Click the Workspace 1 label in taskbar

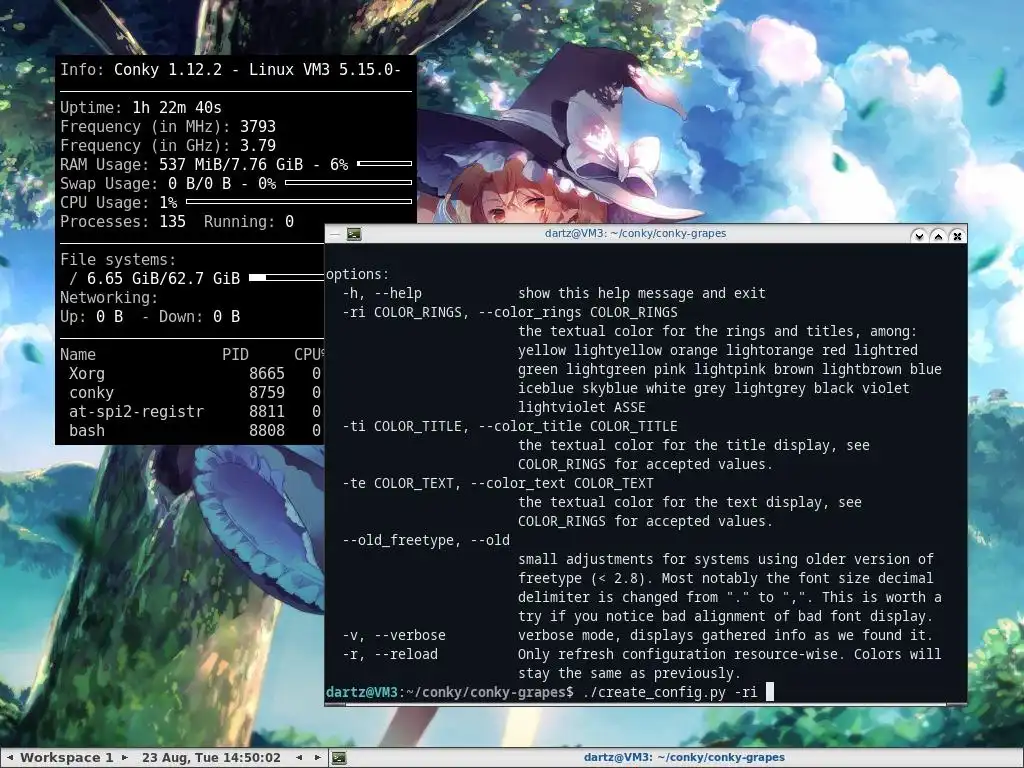coord(67,758)
